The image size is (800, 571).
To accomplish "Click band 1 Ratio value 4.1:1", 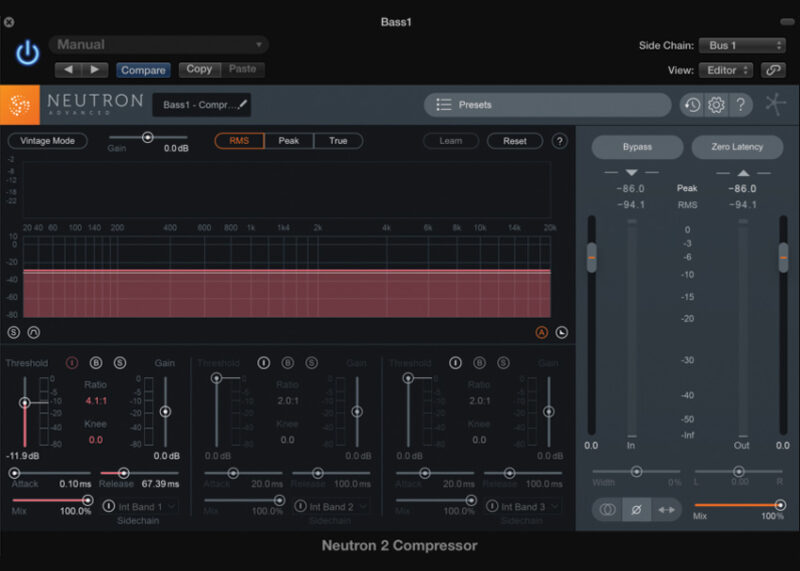I will 96,401.
